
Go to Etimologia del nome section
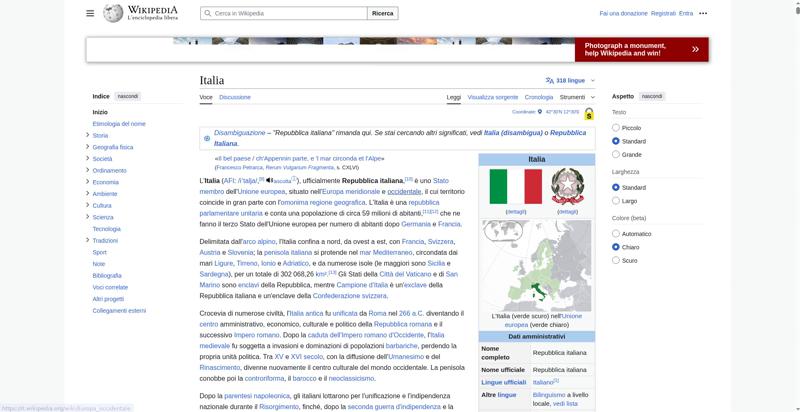coord(119,124)
